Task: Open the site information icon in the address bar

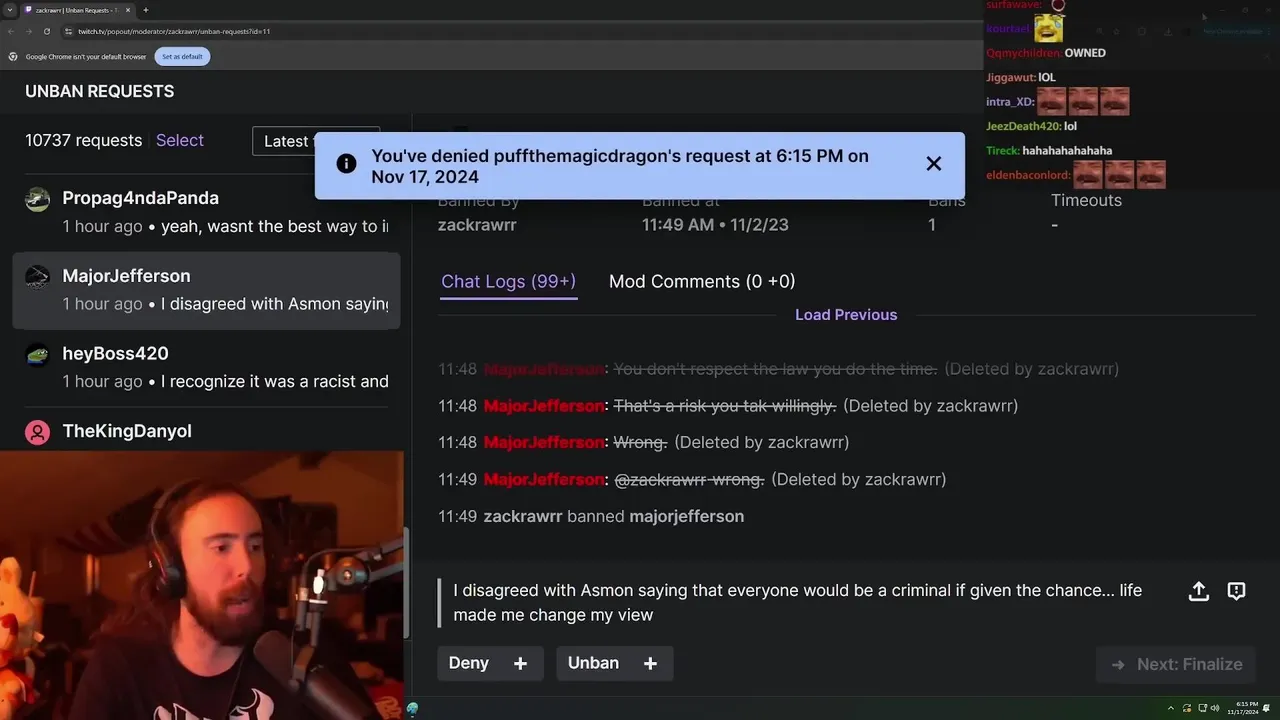Action: (68, 31)
